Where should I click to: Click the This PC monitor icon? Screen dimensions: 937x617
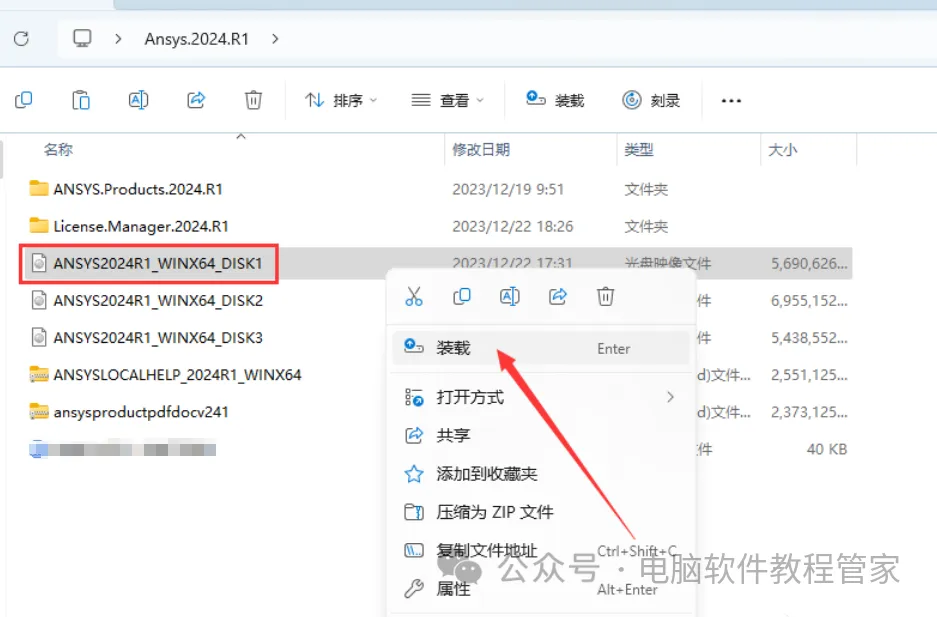82,39
